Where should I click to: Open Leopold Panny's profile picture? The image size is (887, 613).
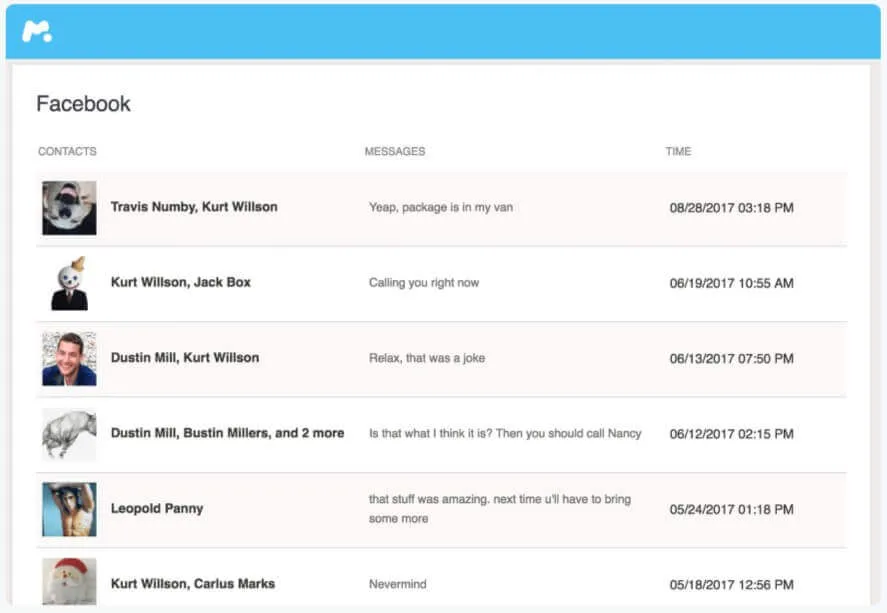69,509
